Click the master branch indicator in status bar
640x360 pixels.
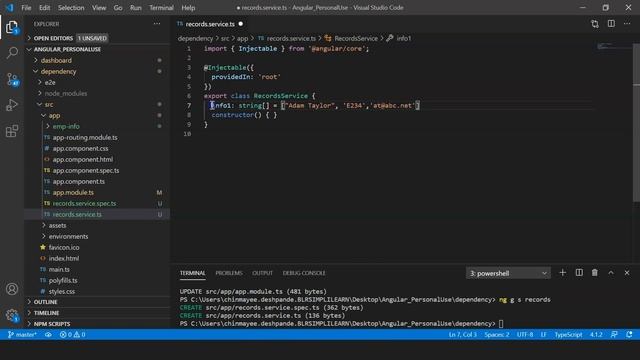pyautogui.click(x=22, y=334)
